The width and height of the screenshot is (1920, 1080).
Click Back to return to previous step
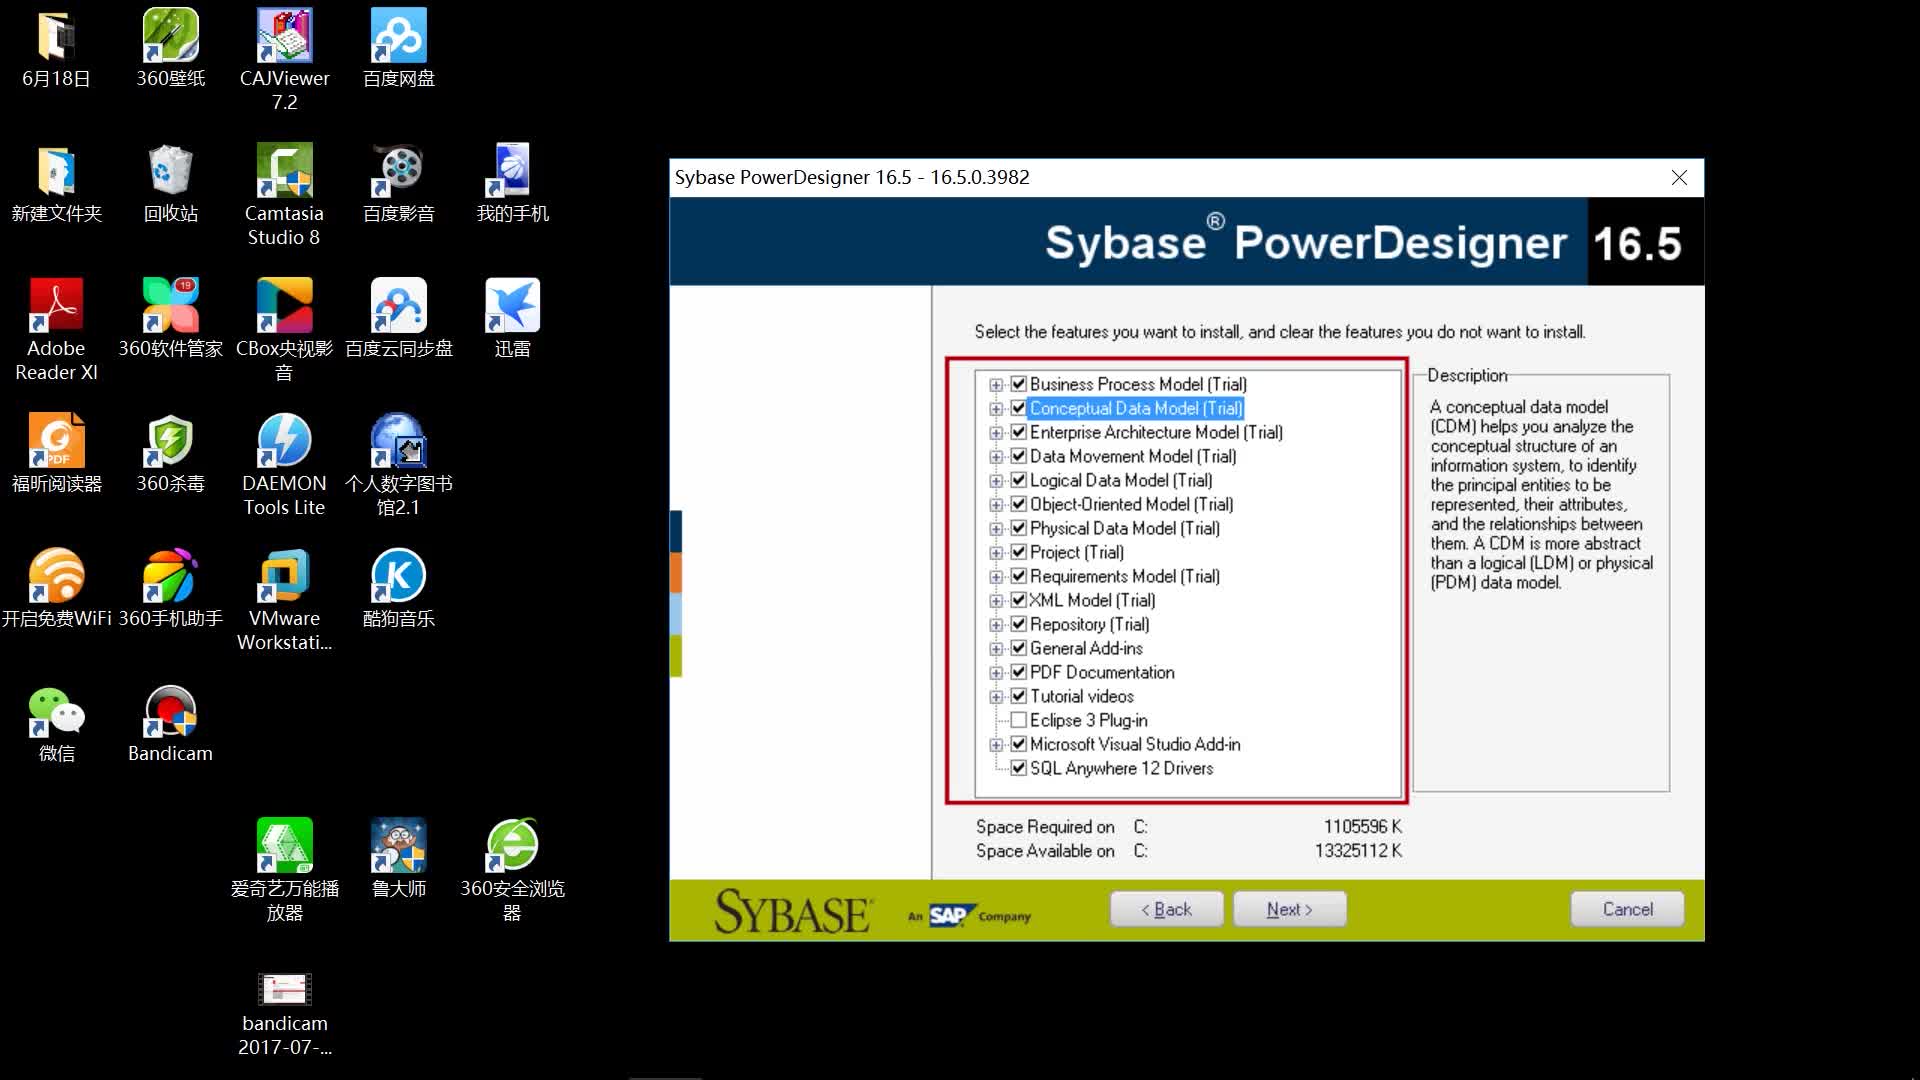pos(1166,910)
